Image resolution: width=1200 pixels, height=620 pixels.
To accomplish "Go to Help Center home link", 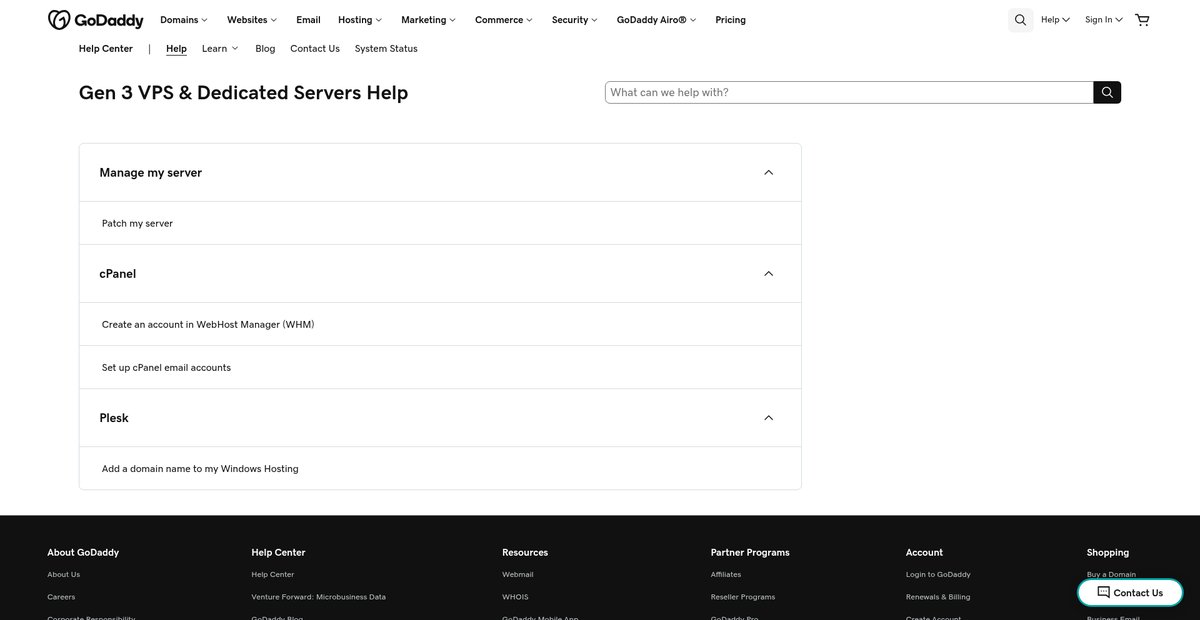I will point(106,48).
